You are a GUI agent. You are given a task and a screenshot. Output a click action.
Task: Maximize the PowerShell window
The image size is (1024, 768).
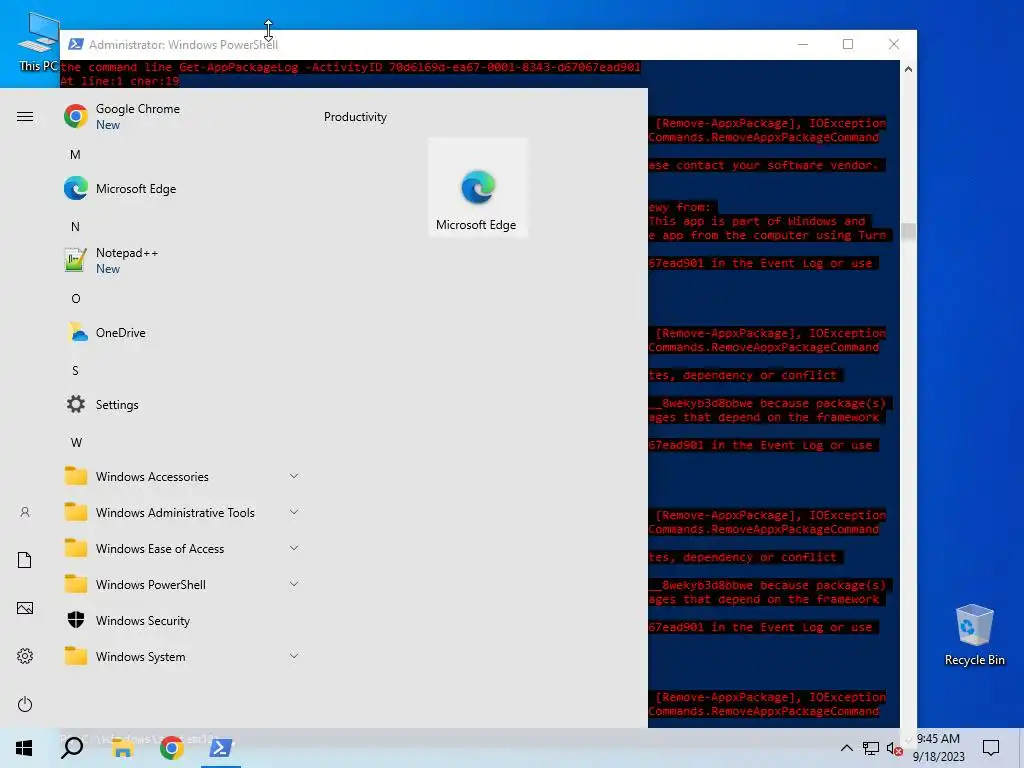848,44
